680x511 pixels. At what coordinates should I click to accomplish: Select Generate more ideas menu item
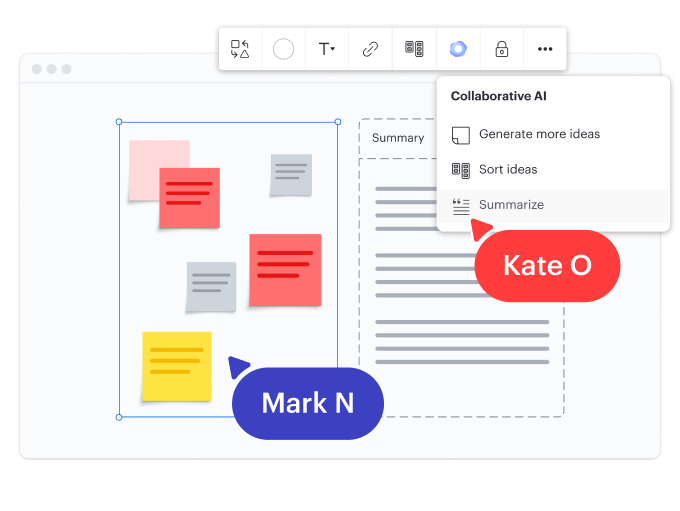click(539, 134)
